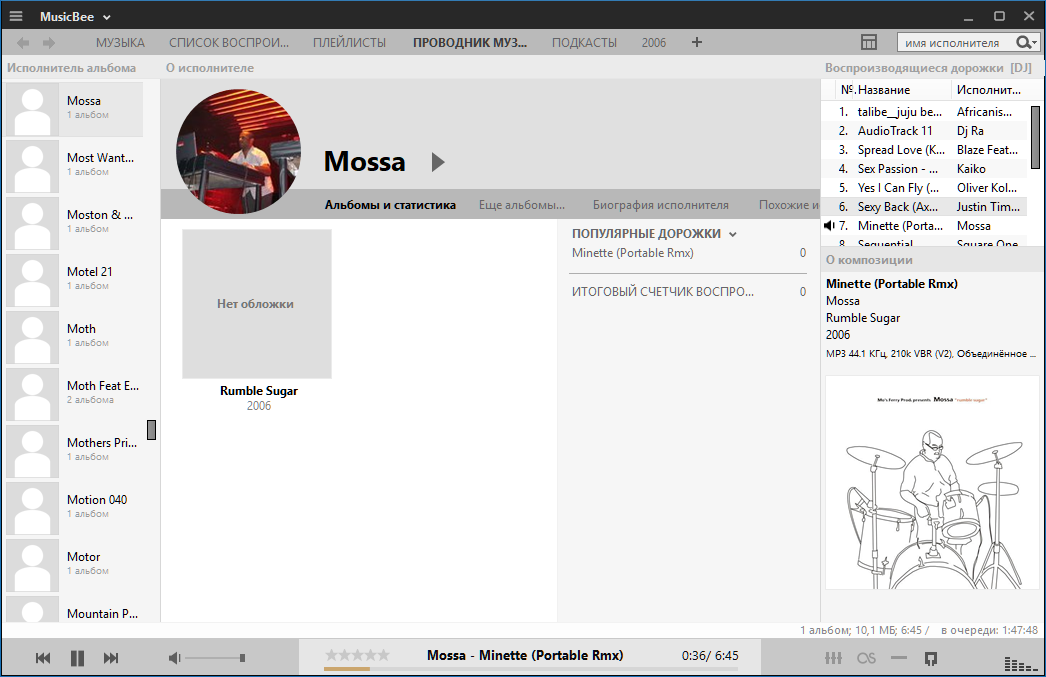Click the Last.fm scrobble icon
The width and height of the screenshot is (1046, 677).
pos(866,658)
